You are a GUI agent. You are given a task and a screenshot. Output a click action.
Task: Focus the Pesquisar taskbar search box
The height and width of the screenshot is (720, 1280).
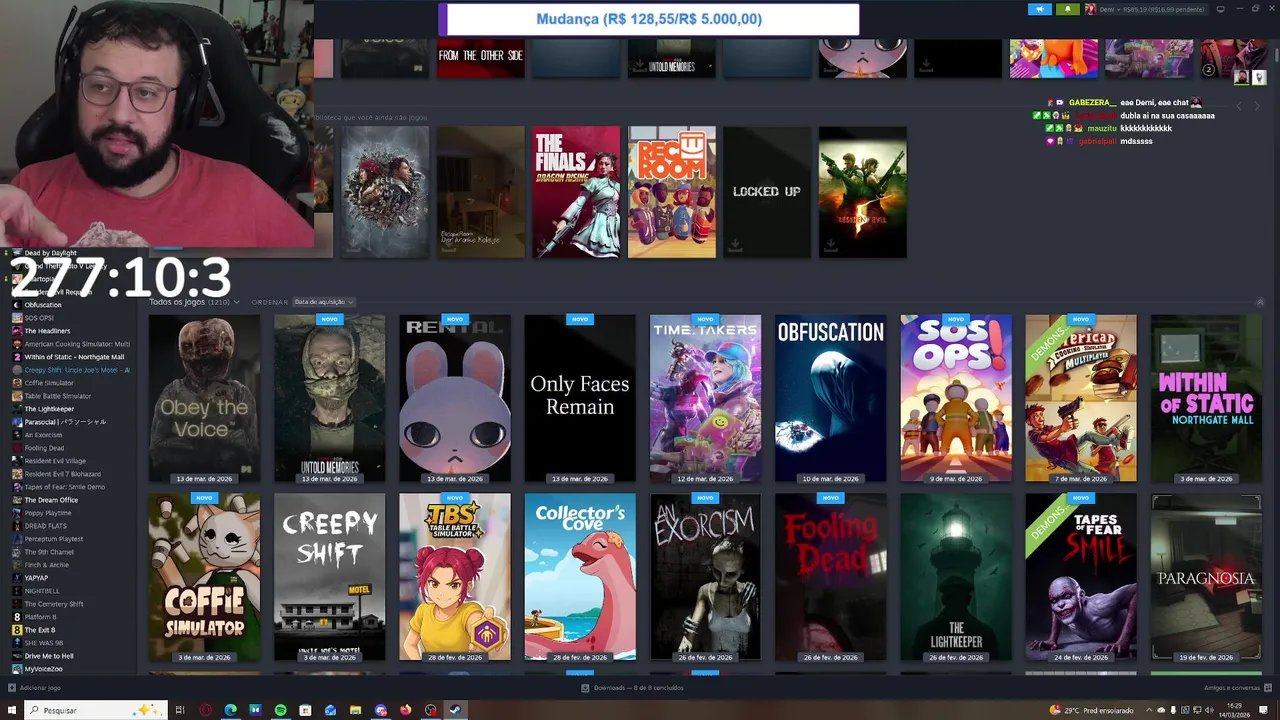(x=94, y=710)
